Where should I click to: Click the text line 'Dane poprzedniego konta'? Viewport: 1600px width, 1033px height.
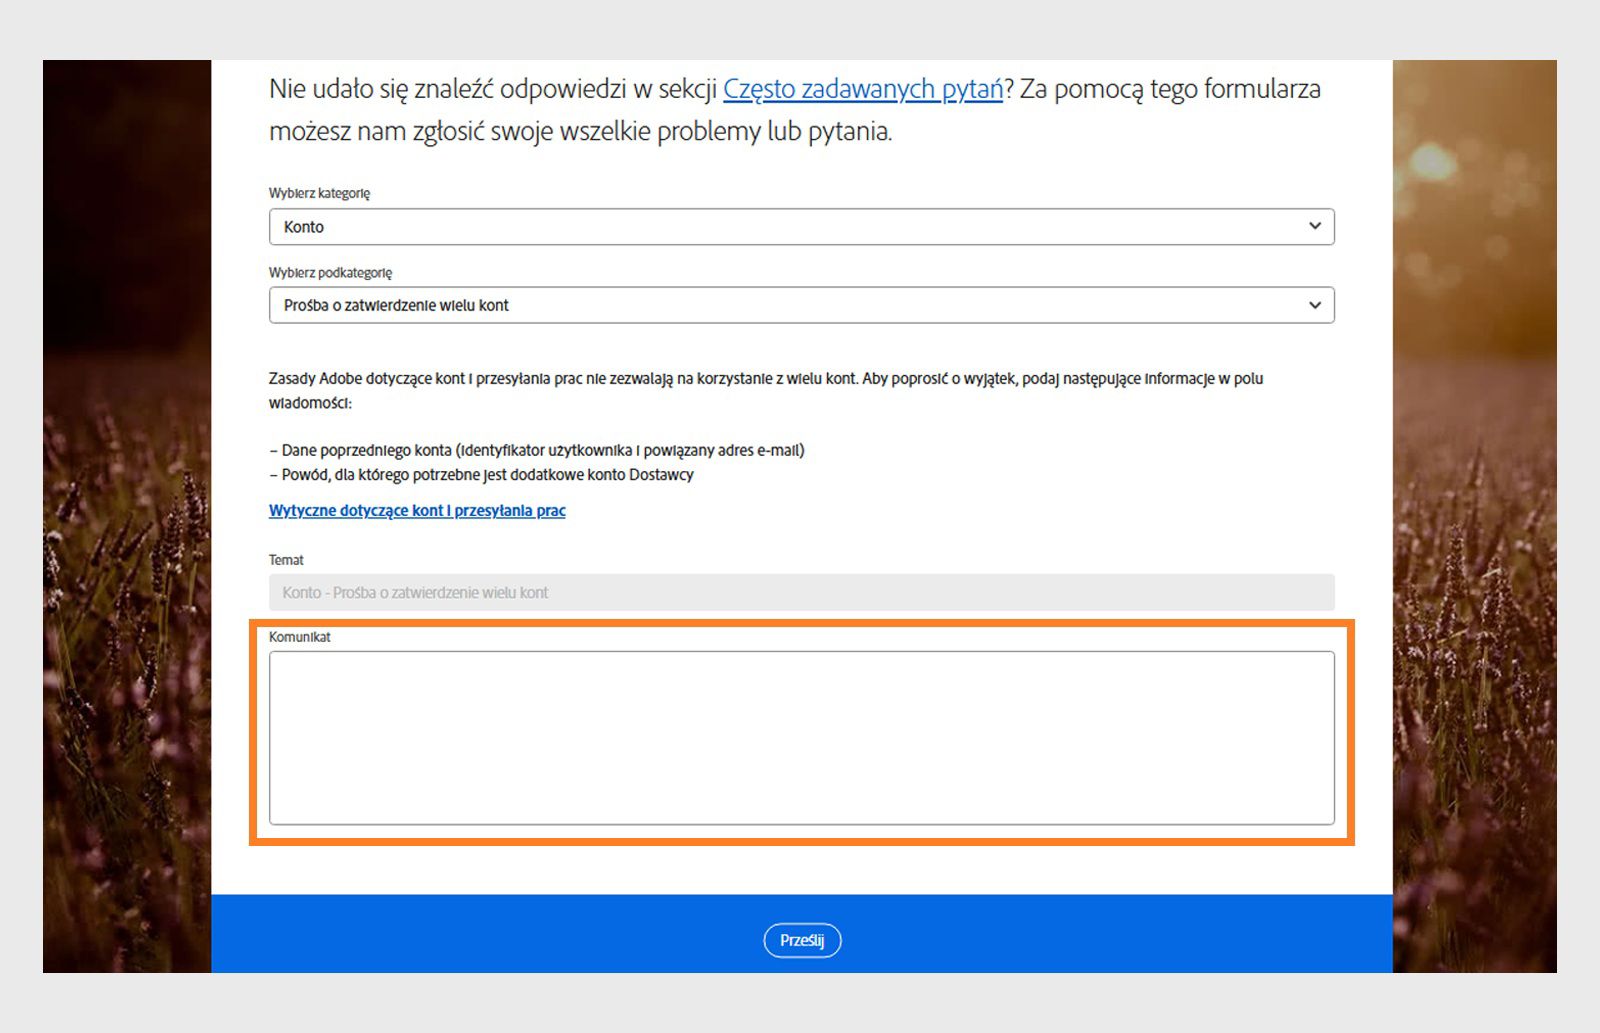[x=537, y=450]
